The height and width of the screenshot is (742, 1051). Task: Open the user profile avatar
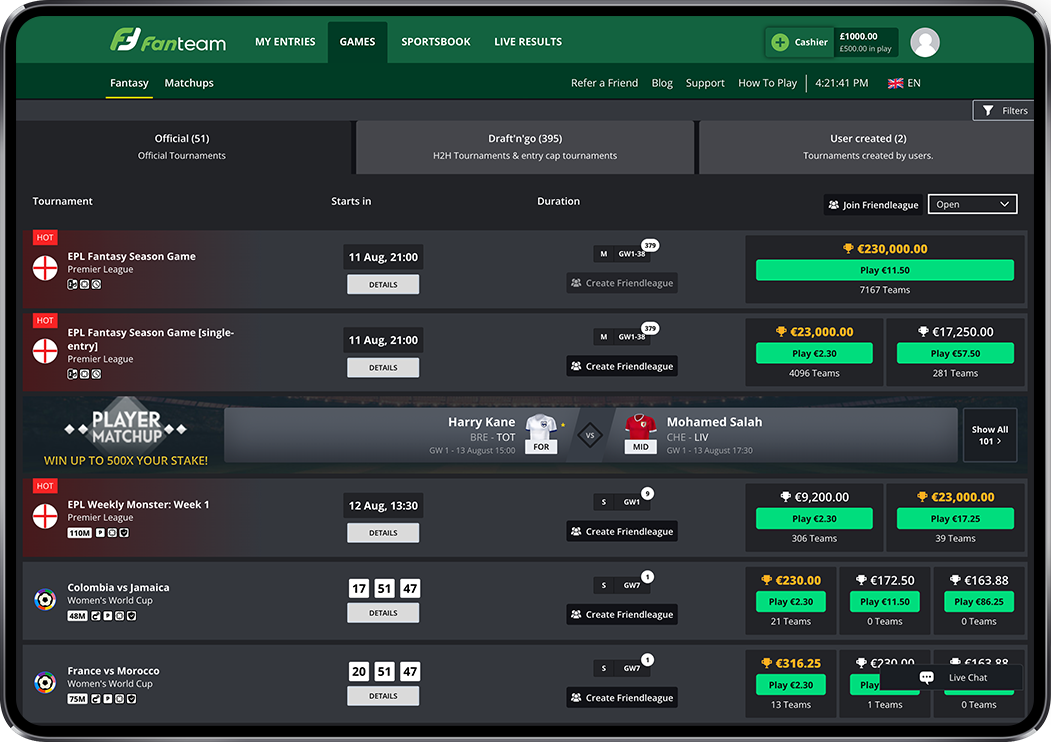click(x=925, y=42)
